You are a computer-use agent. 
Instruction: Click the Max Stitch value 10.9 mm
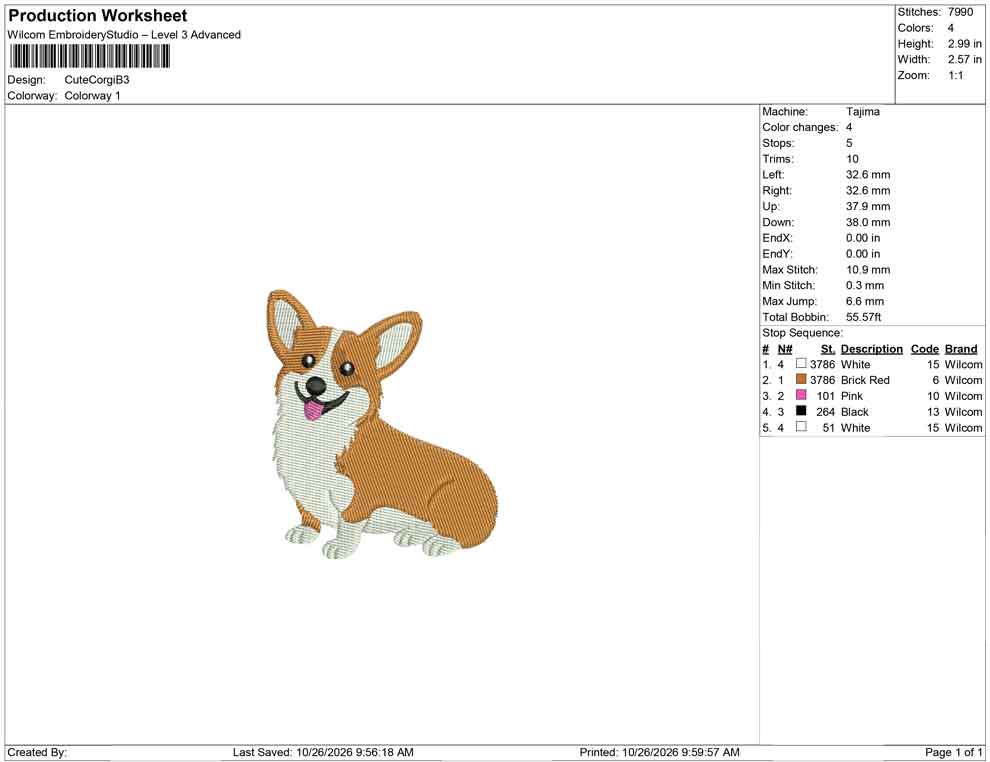click(868, 270)
